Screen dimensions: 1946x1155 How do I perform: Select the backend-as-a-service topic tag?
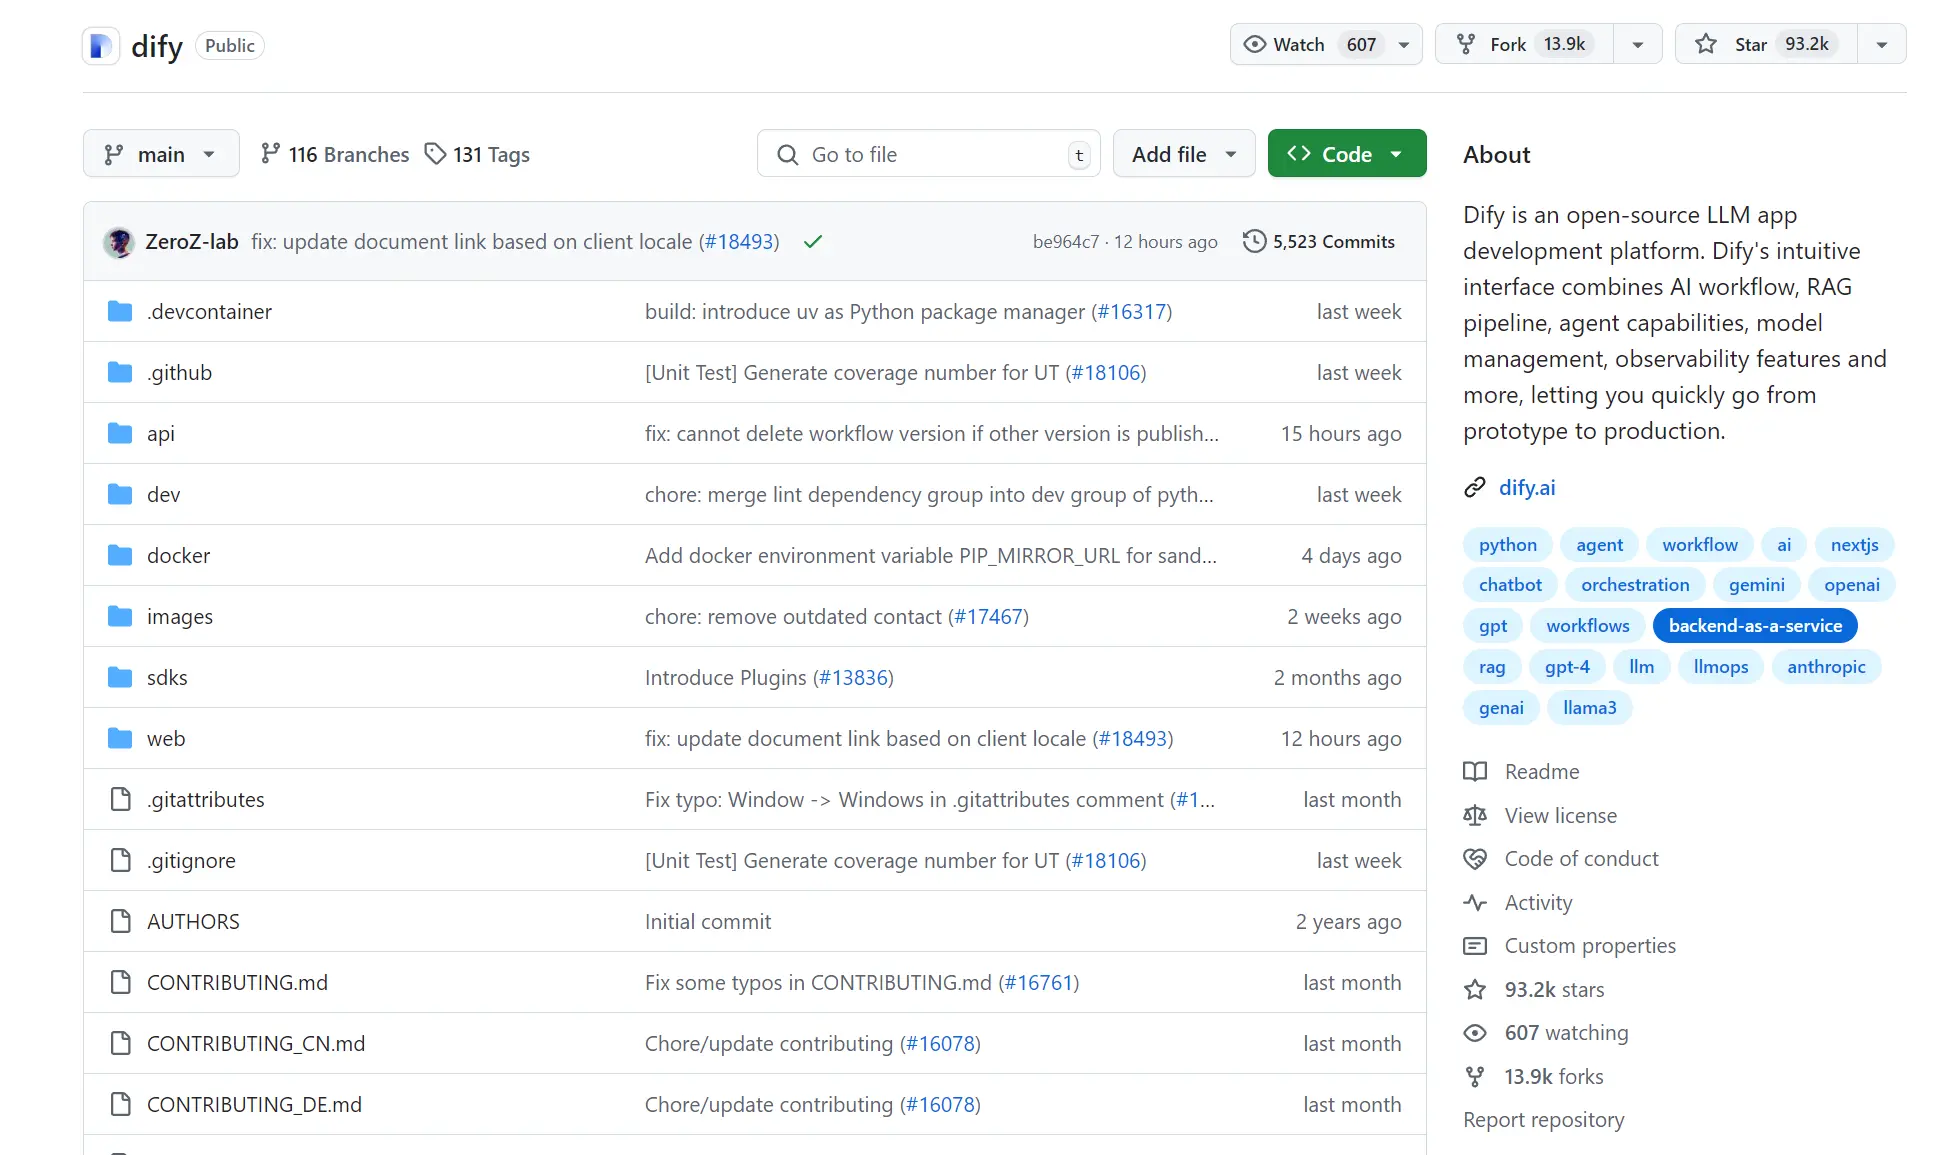point(1754,626)
